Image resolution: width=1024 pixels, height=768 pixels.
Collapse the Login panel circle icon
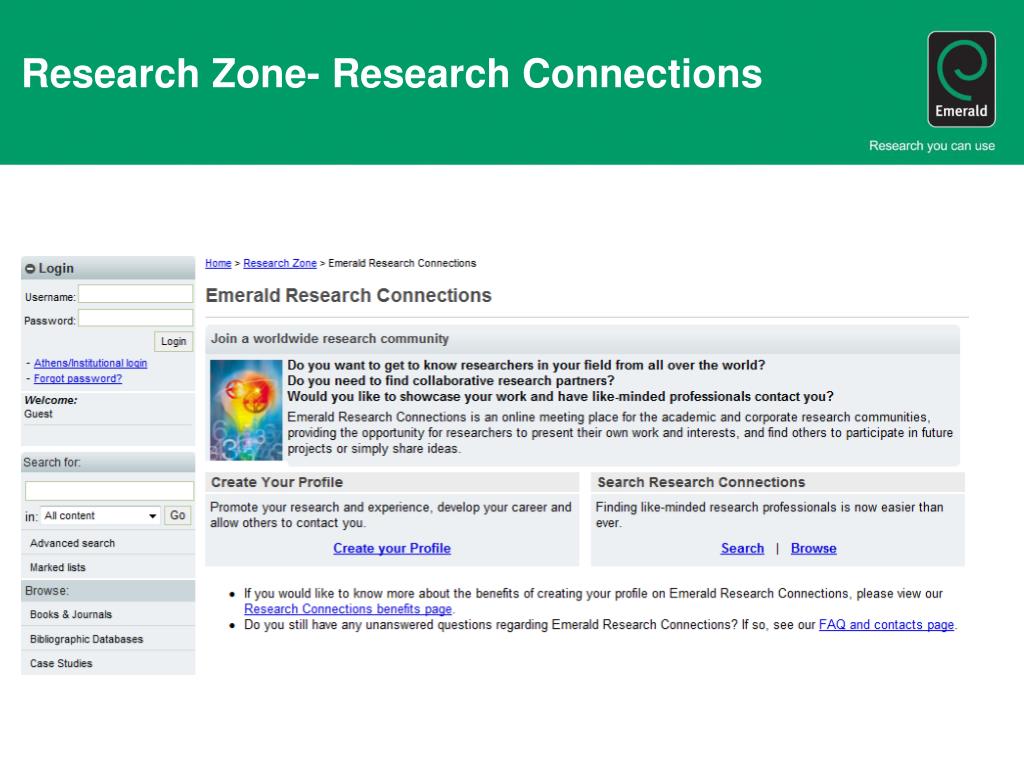click(x=29, y=268)
